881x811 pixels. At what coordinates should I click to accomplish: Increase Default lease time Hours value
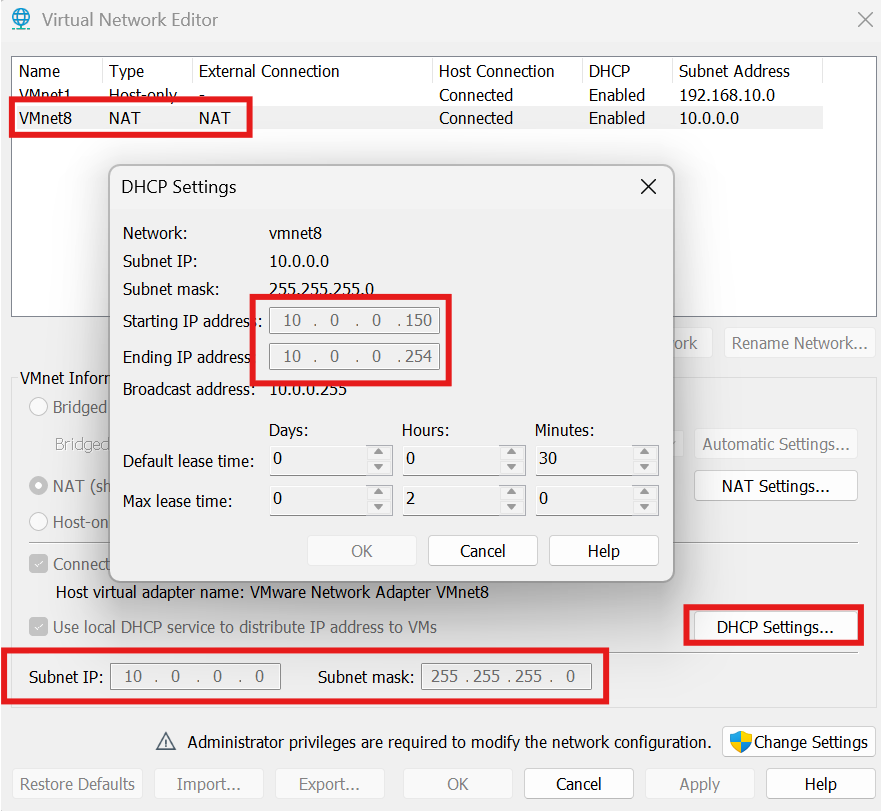[511, 452]
